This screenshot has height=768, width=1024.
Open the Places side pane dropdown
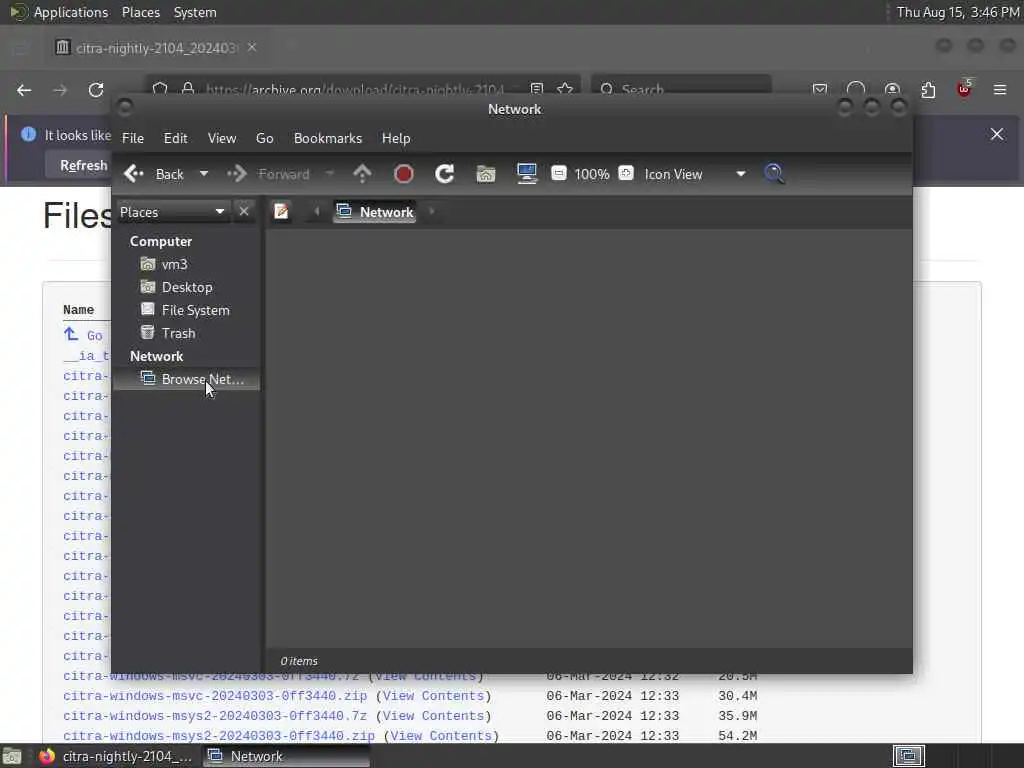point(172,212)
